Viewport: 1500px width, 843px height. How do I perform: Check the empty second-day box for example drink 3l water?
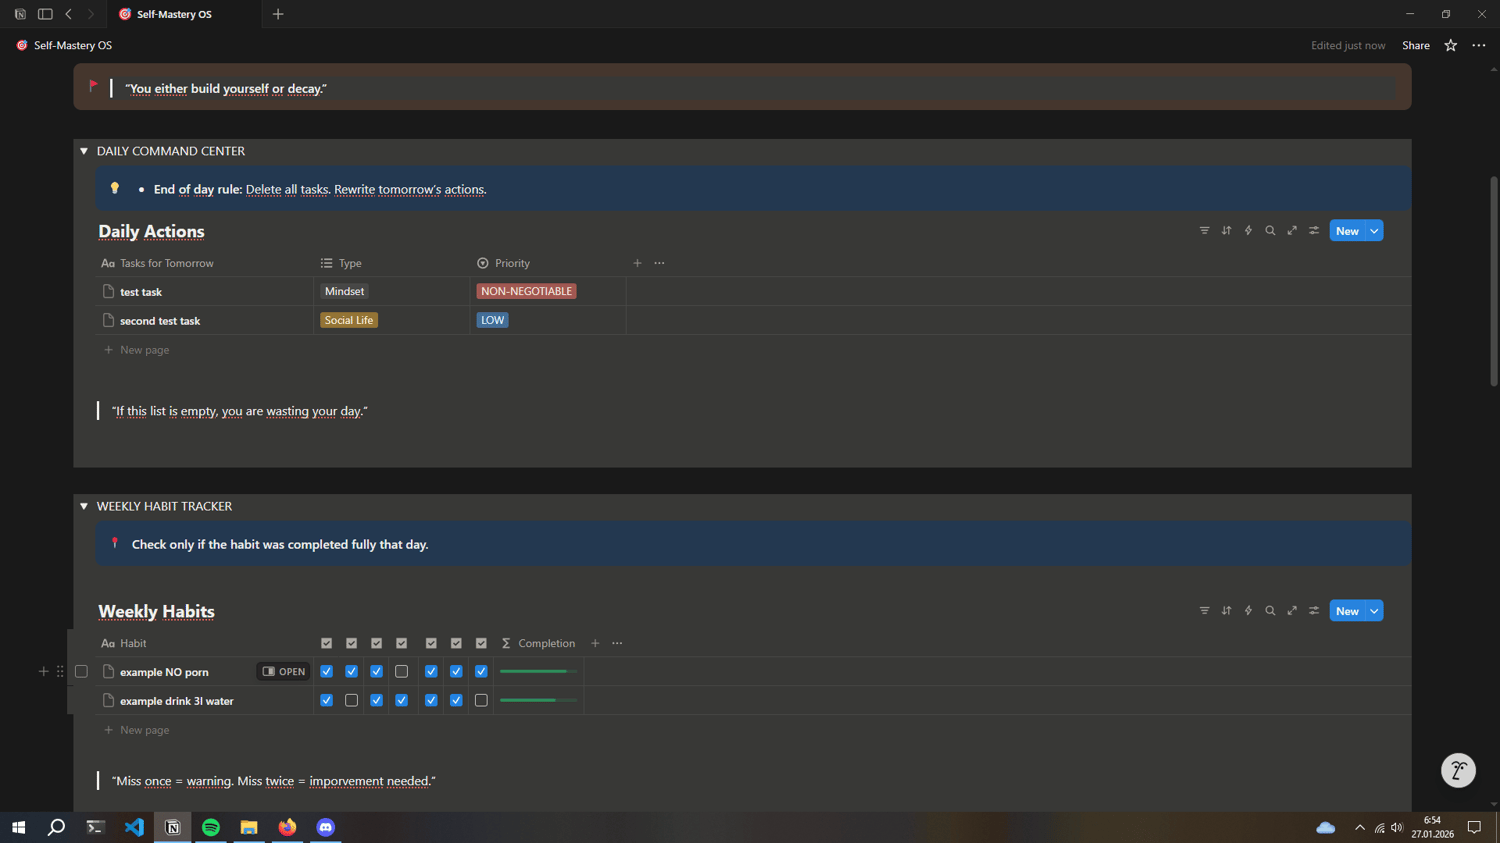[x=351, y=701]
